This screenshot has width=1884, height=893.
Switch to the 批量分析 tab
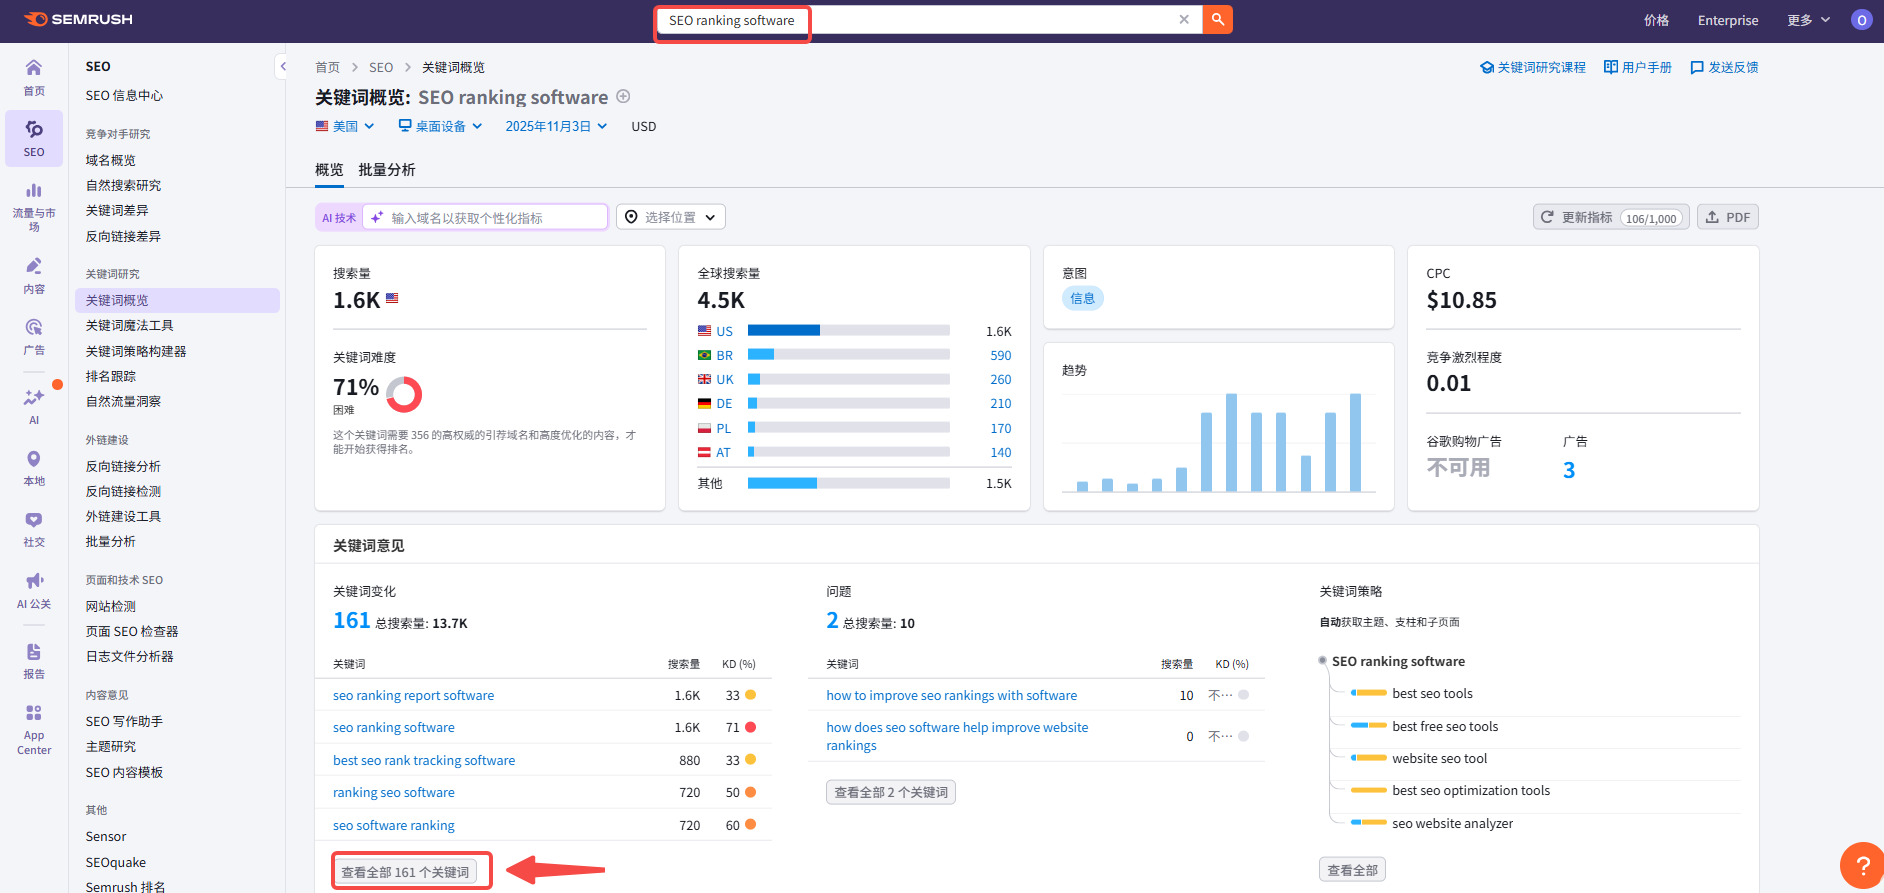387,170
